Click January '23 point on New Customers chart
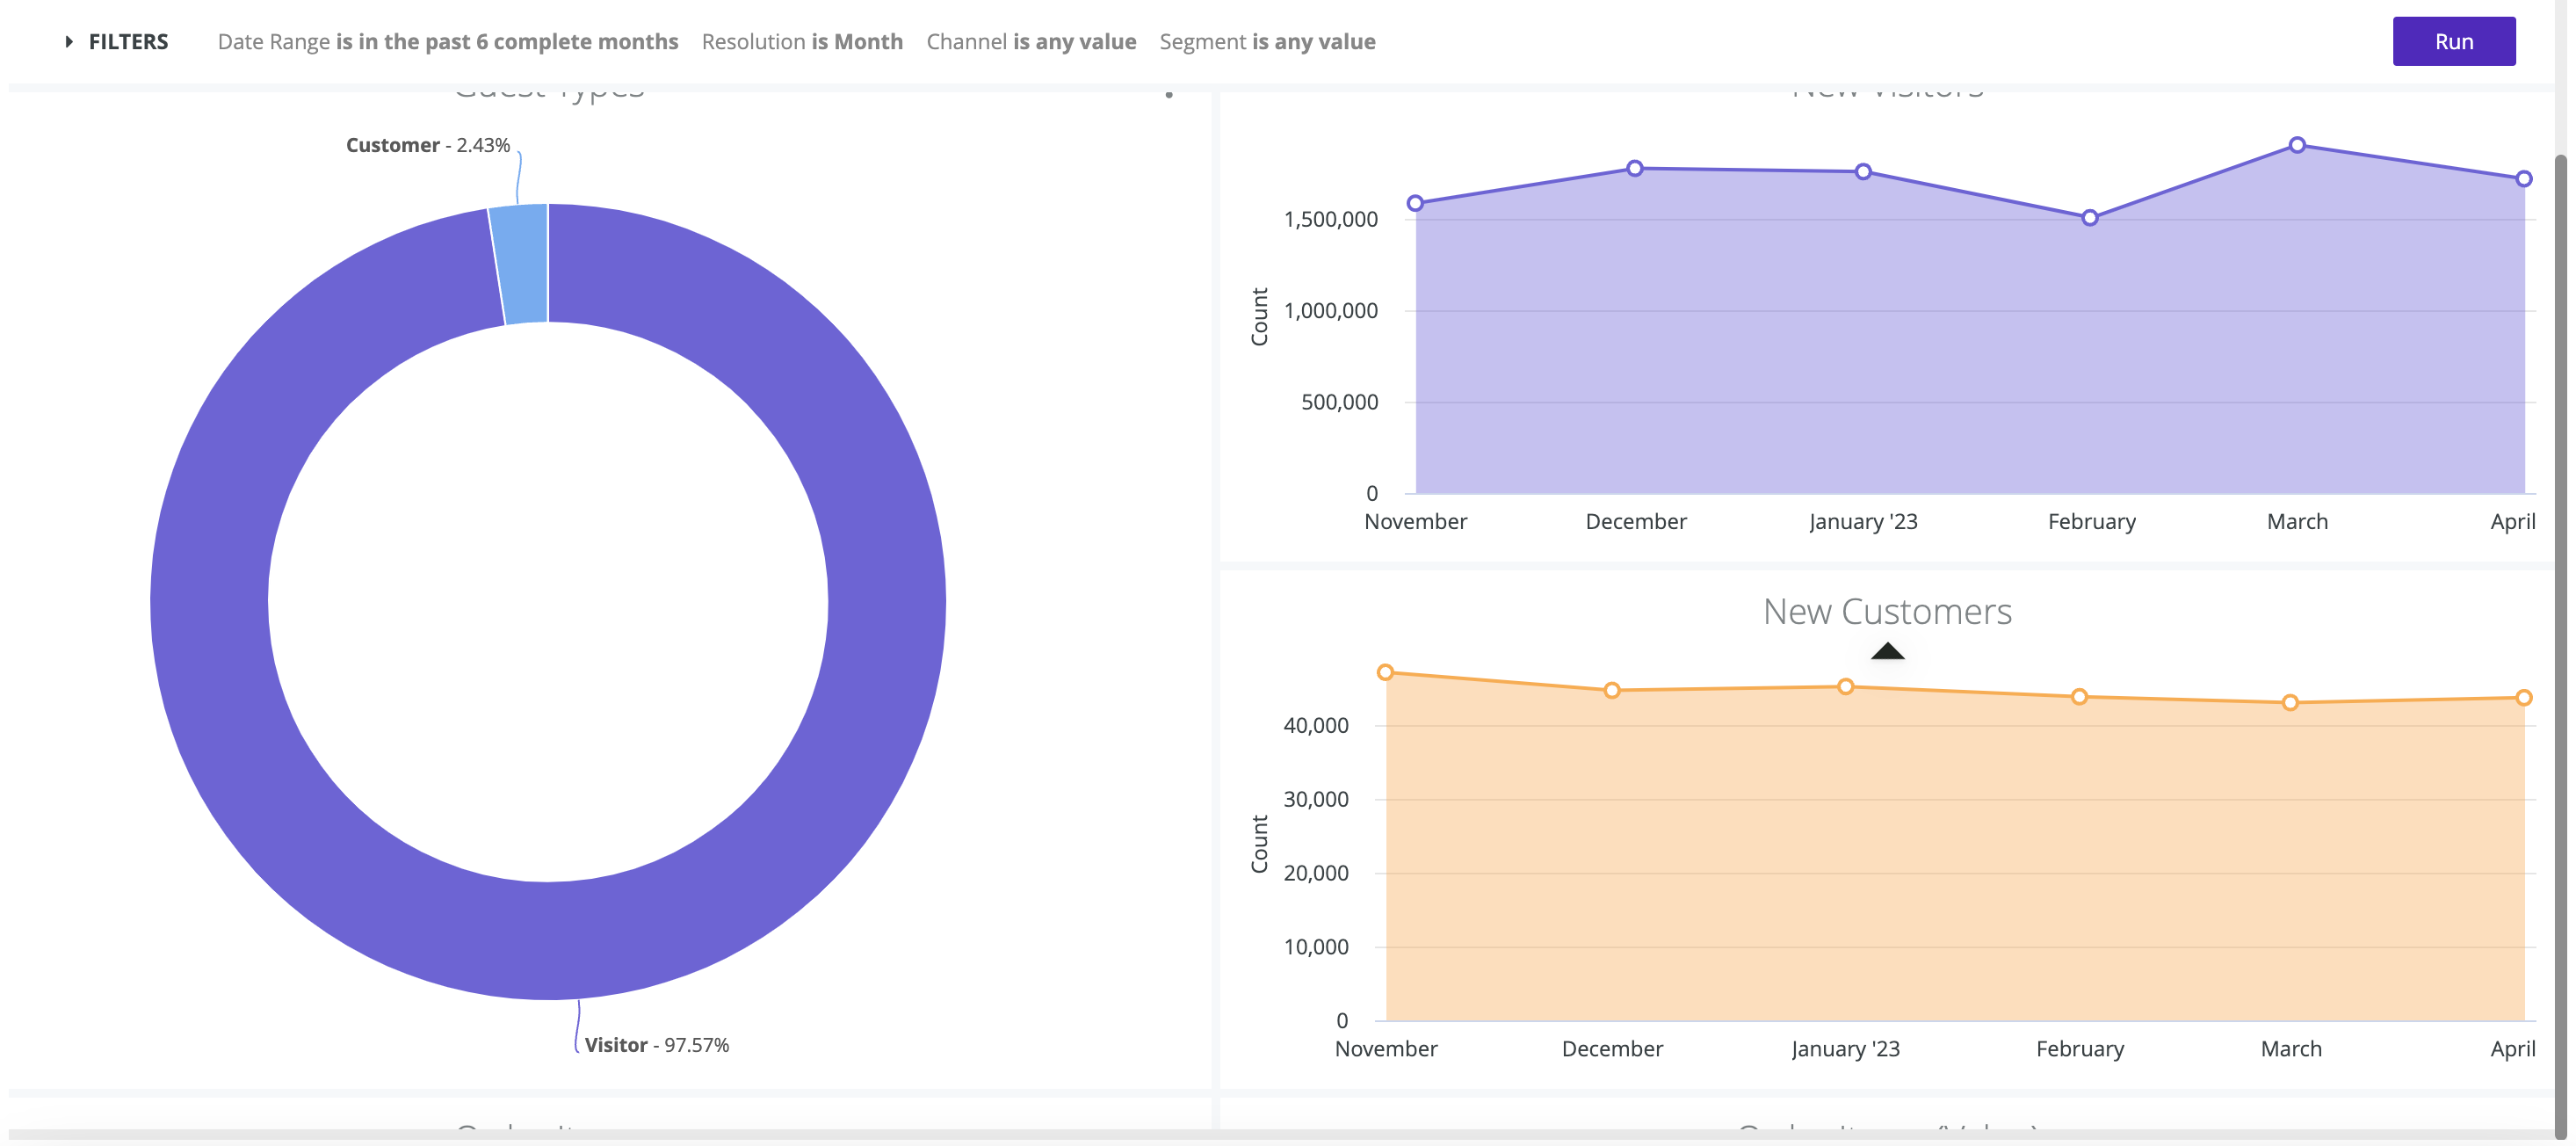The width and height of the screenshot is (2576, 1146). (x=1845, y=686)
